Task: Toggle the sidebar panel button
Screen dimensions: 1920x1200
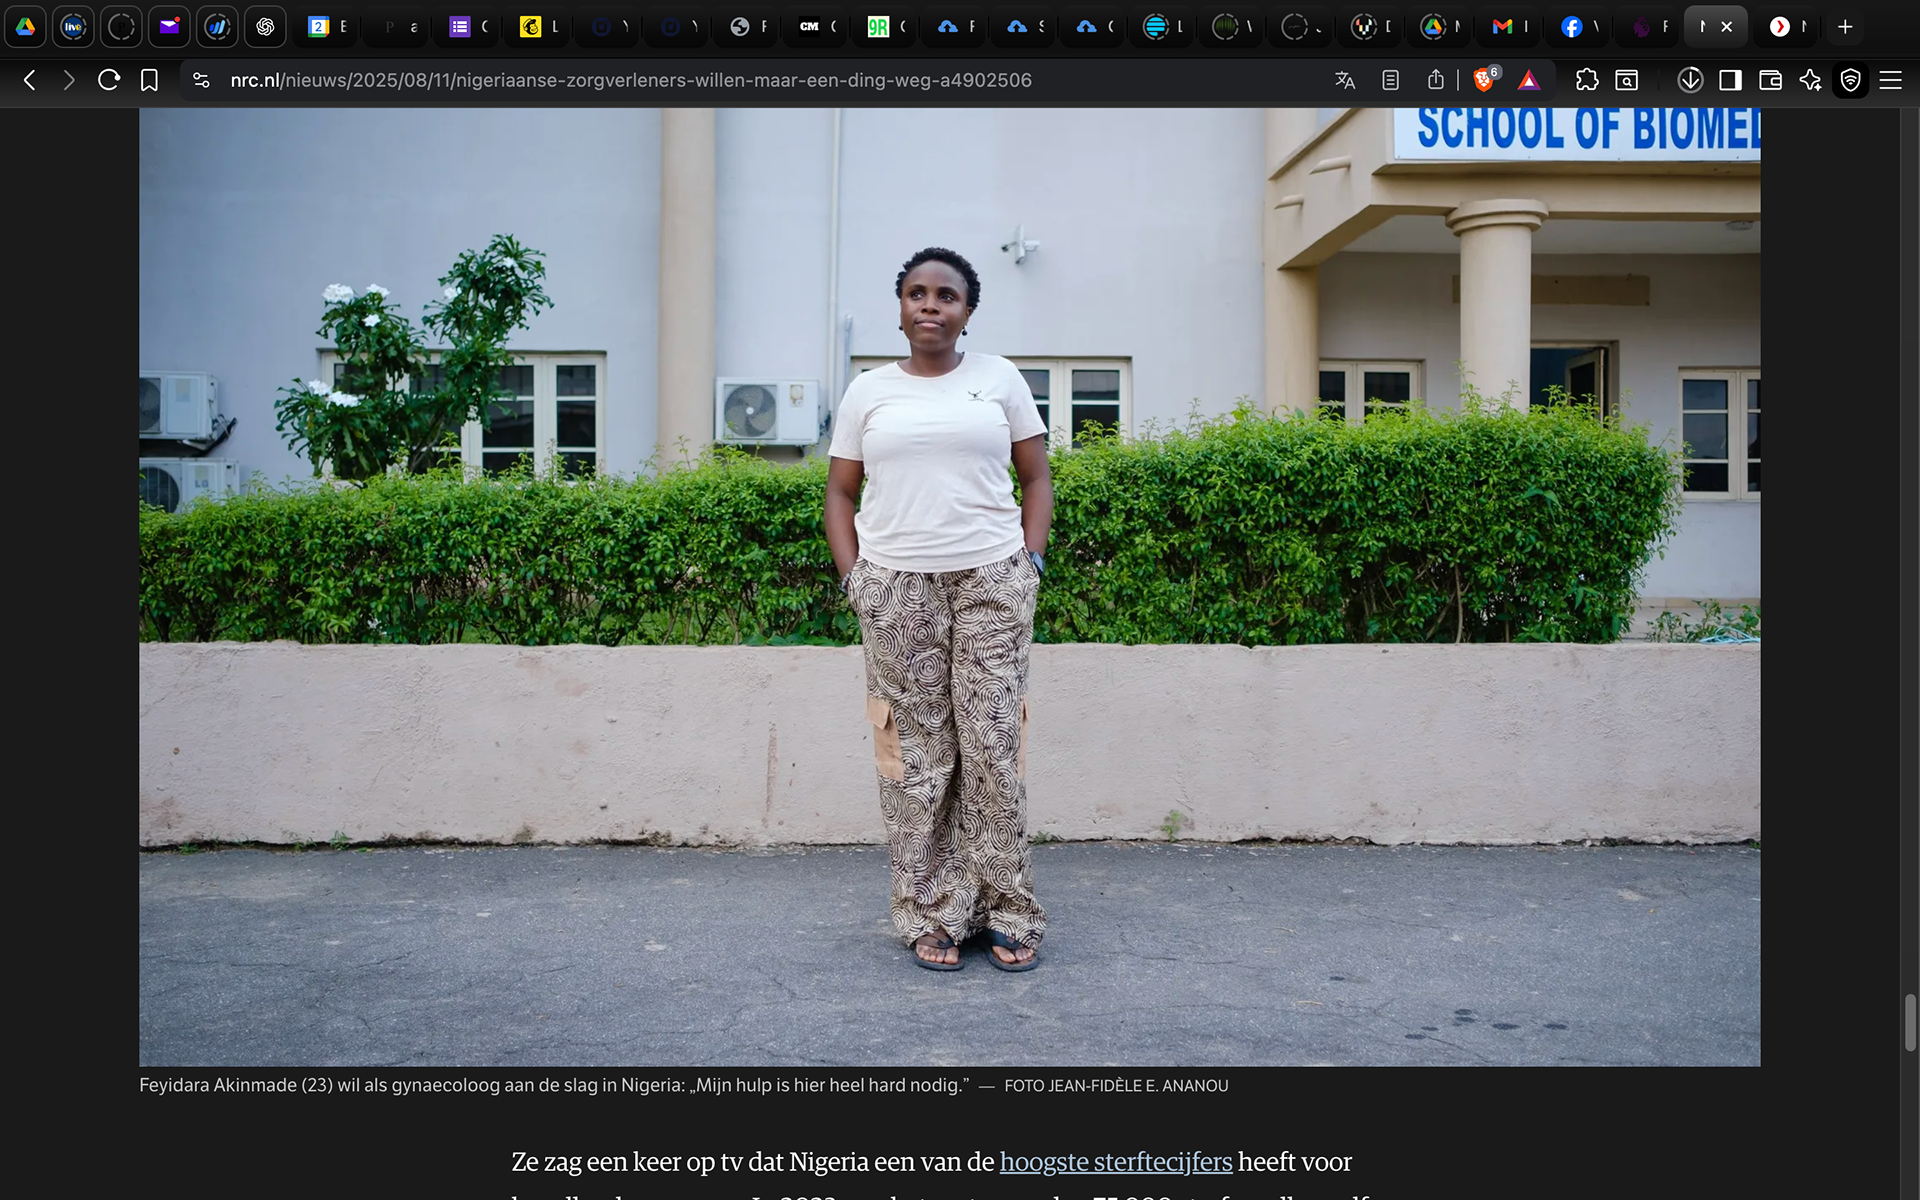Action: click(x=1730, y=80)
